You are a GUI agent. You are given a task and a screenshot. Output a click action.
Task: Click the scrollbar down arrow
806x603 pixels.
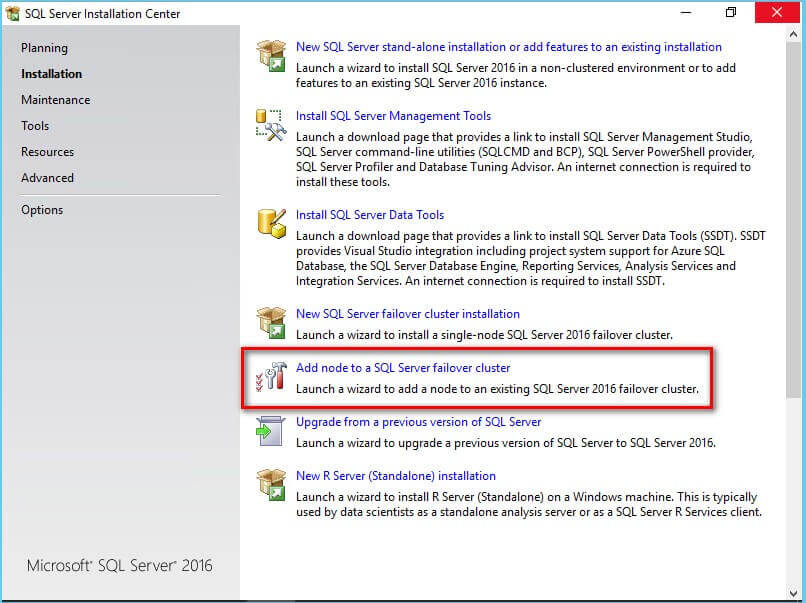tap(793, 593)
